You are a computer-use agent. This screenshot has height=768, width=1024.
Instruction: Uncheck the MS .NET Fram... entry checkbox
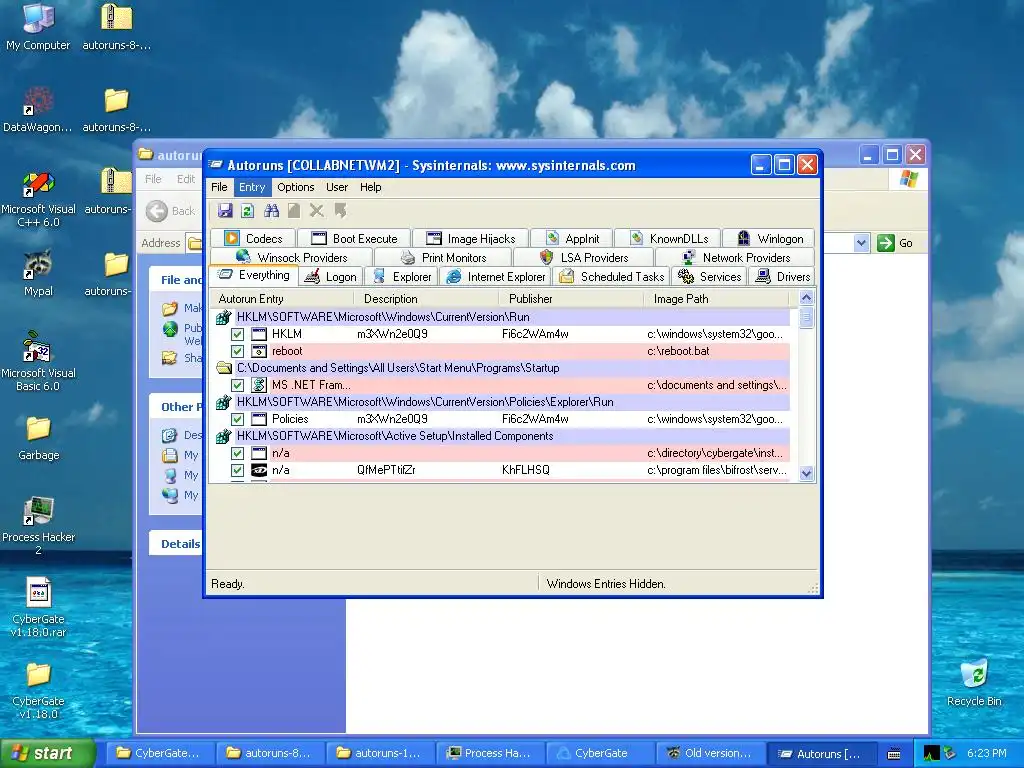(238, 385)
